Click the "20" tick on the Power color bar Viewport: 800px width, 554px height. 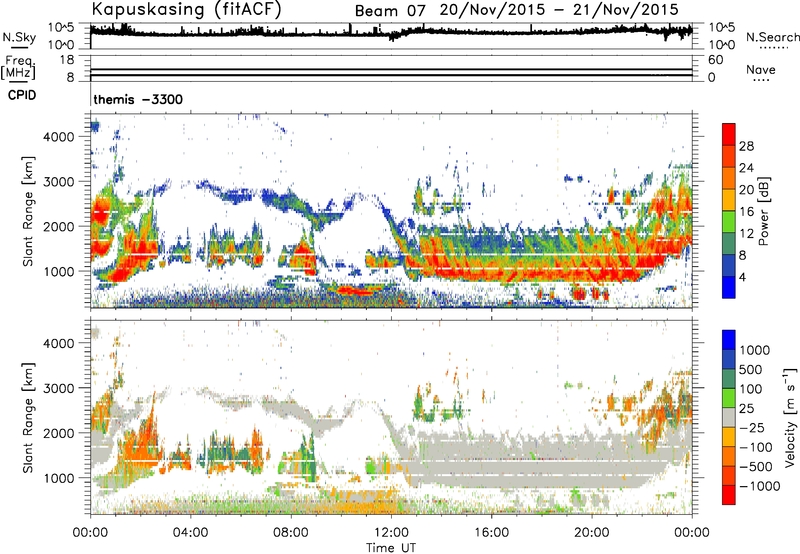click(746, 190)
